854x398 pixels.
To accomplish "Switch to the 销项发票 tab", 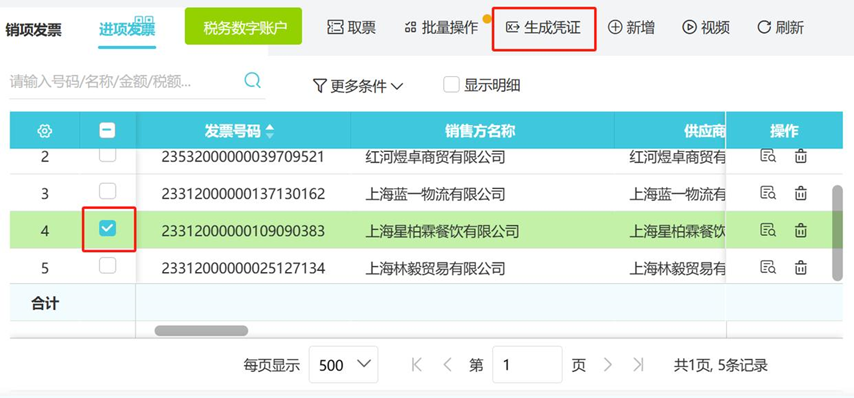I will (33, 29).
